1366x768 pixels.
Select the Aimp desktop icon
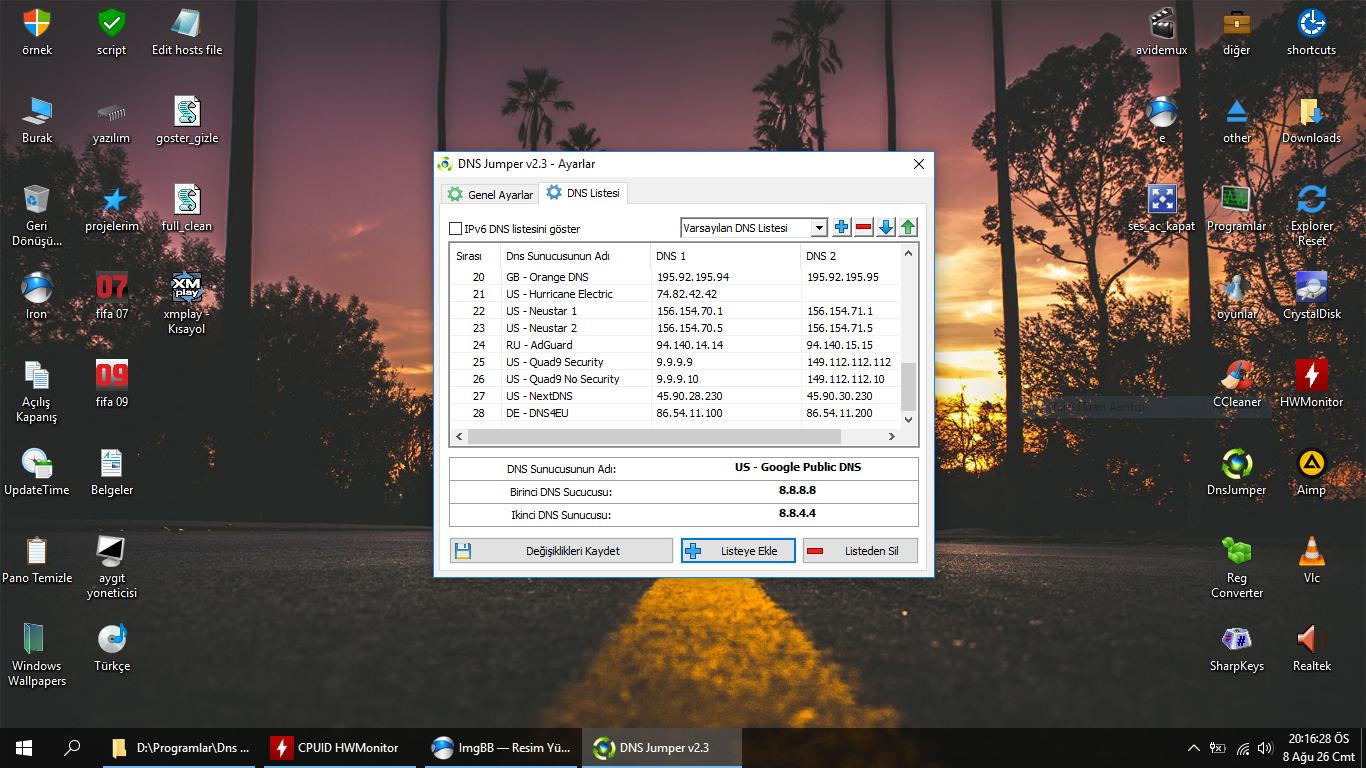[1311, 472]
